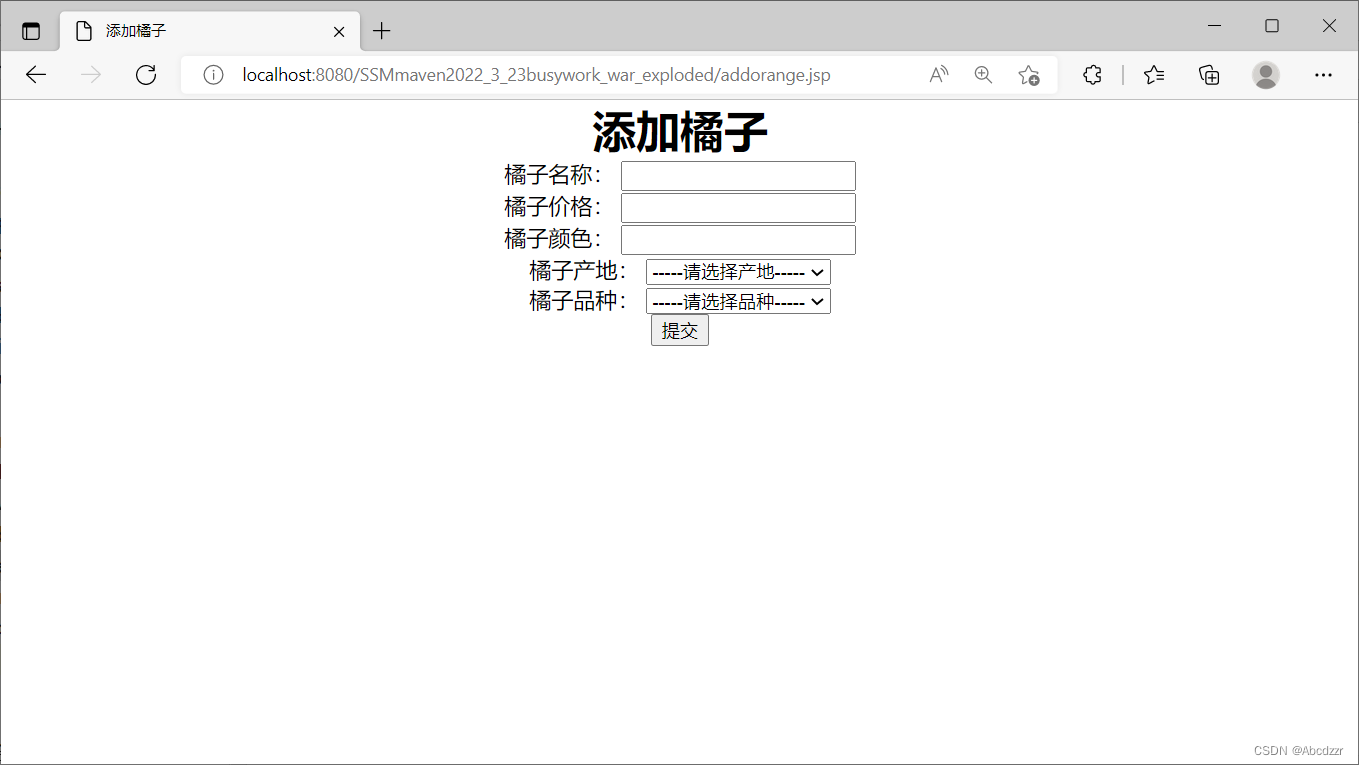Activate the Read Aloud icon

[938, 75]
